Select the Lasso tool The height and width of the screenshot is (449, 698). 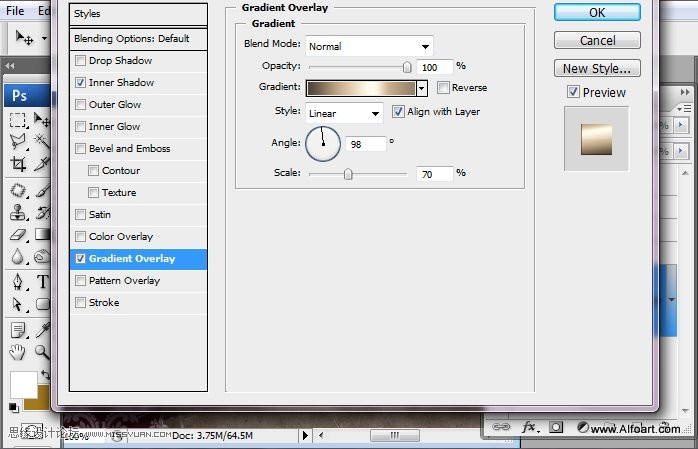point(18,142)
